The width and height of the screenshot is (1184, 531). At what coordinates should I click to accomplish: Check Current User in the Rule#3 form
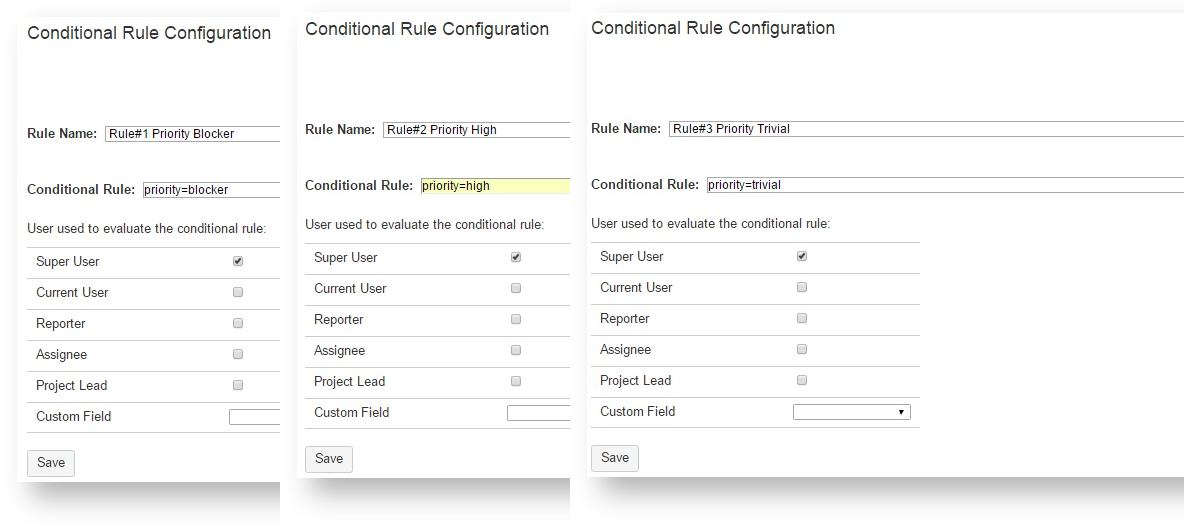802,287
